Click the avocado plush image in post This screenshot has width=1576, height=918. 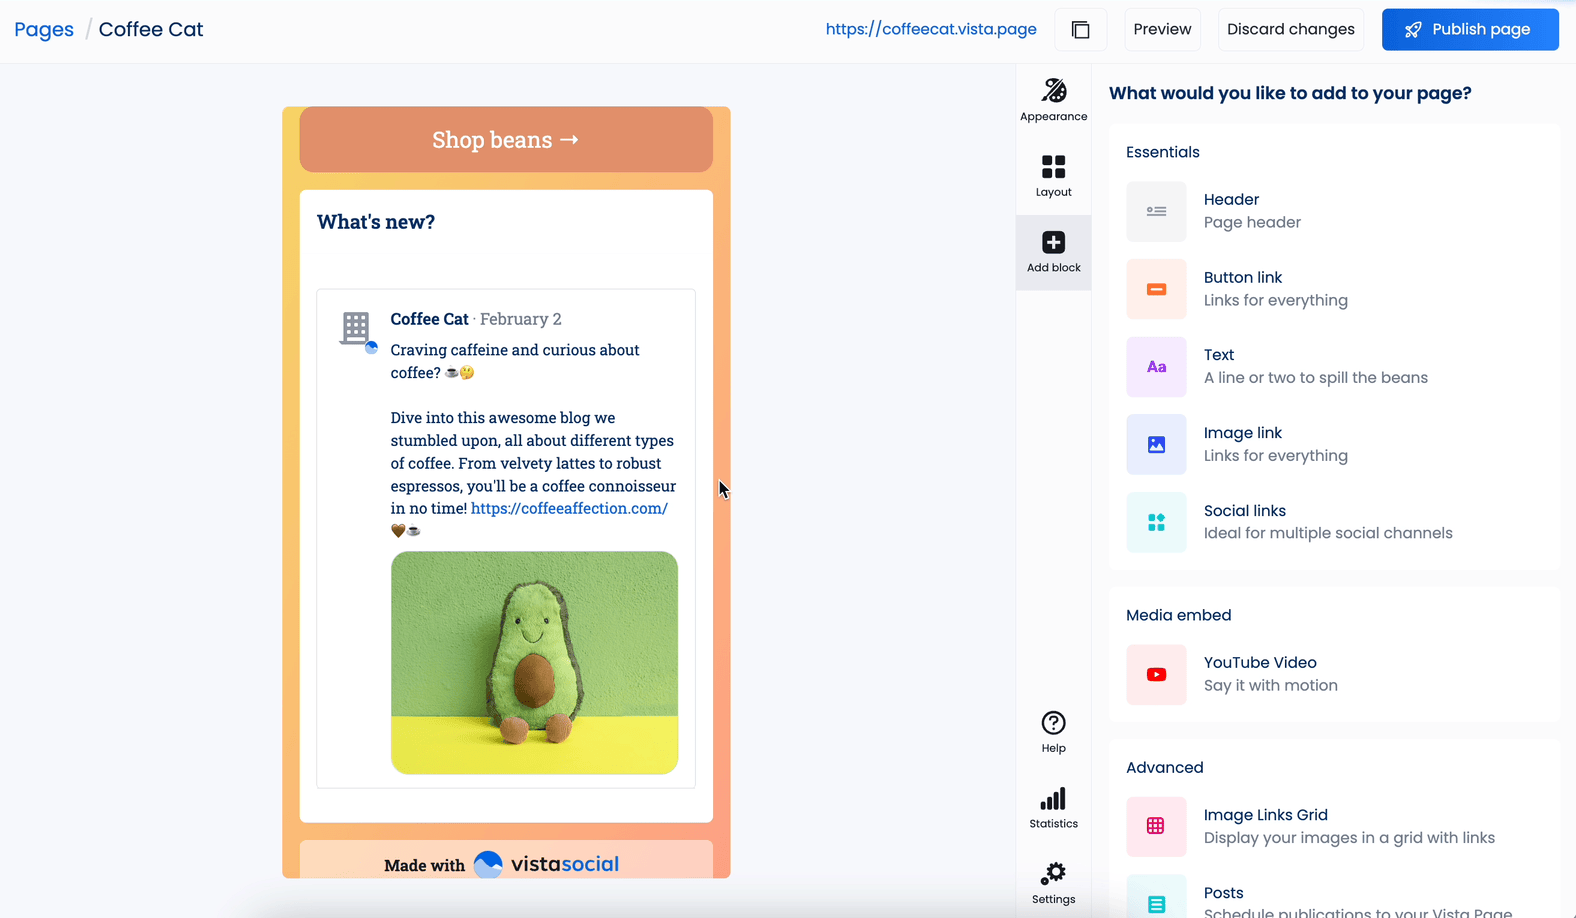click(x=534, y=662)
